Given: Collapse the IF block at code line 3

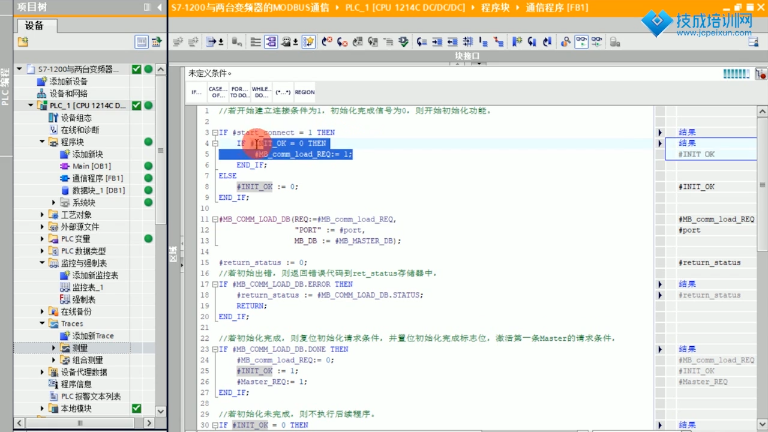Looking at the screenshot, I should tap(215, 132).
